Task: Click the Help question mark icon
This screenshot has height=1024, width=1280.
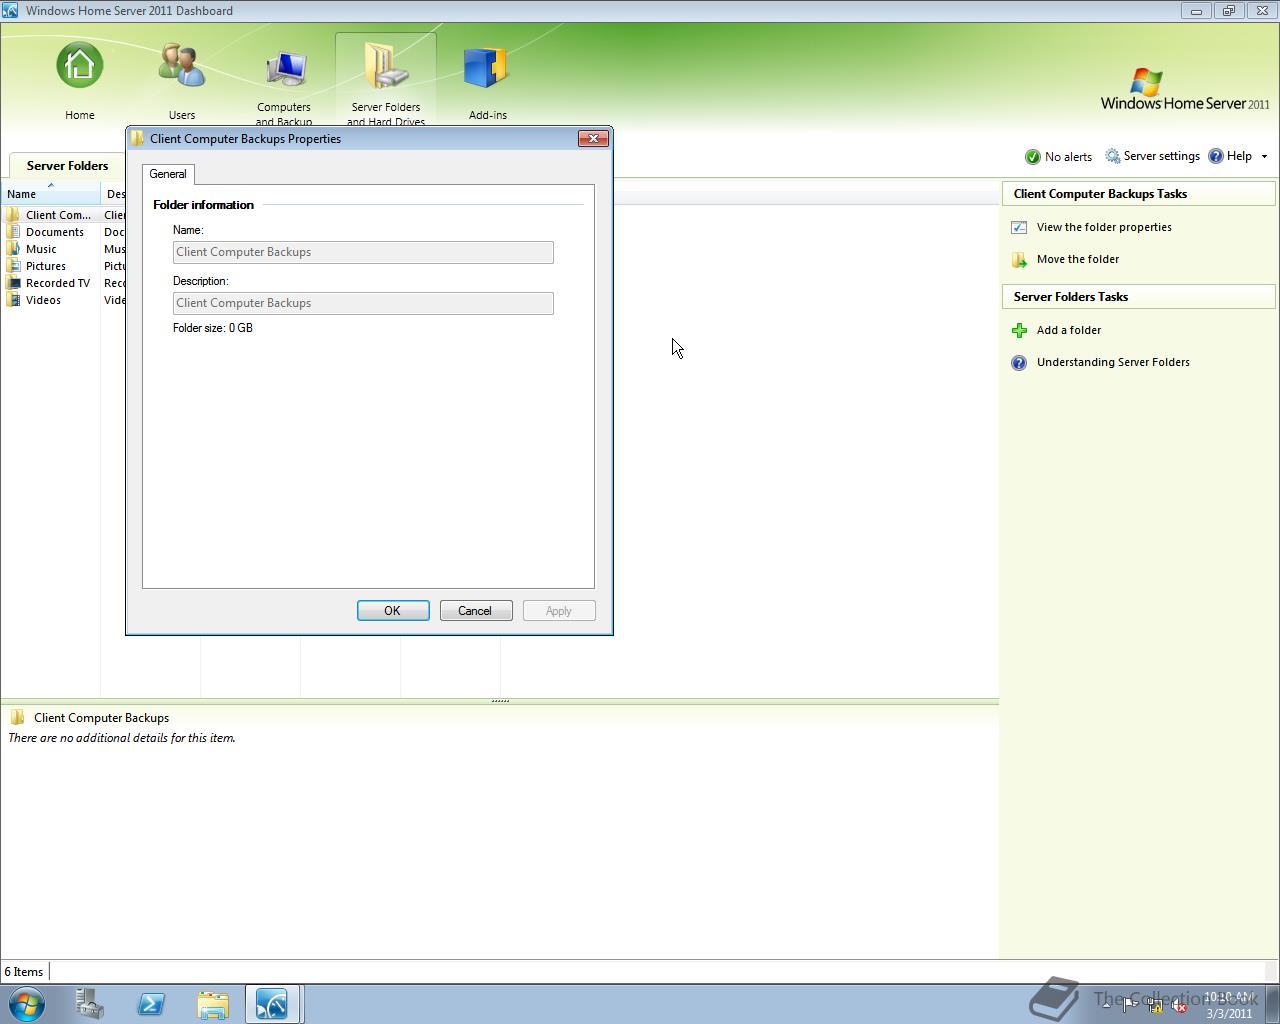Action: [1216, 156]
